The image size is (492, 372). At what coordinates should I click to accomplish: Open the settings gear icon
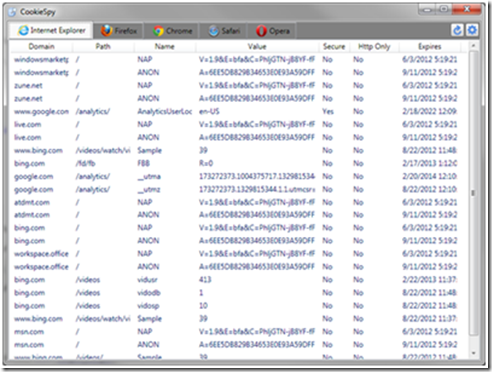tap(472, 30)
